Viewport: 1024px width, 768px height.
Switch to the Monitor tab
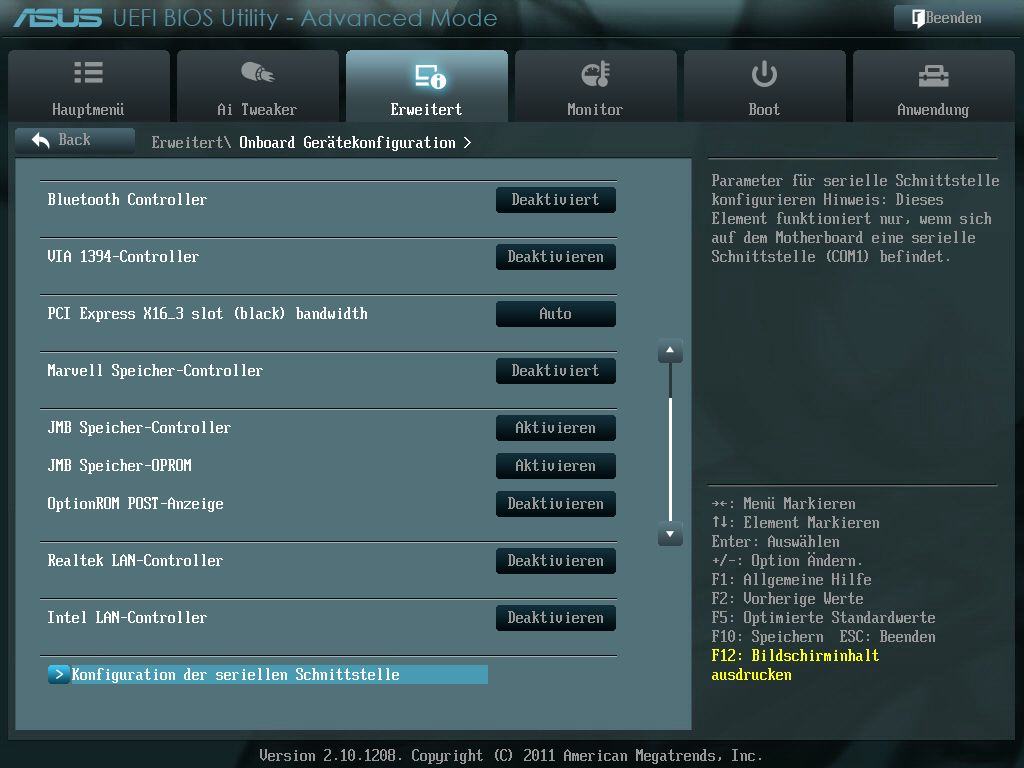coord(596,86)
